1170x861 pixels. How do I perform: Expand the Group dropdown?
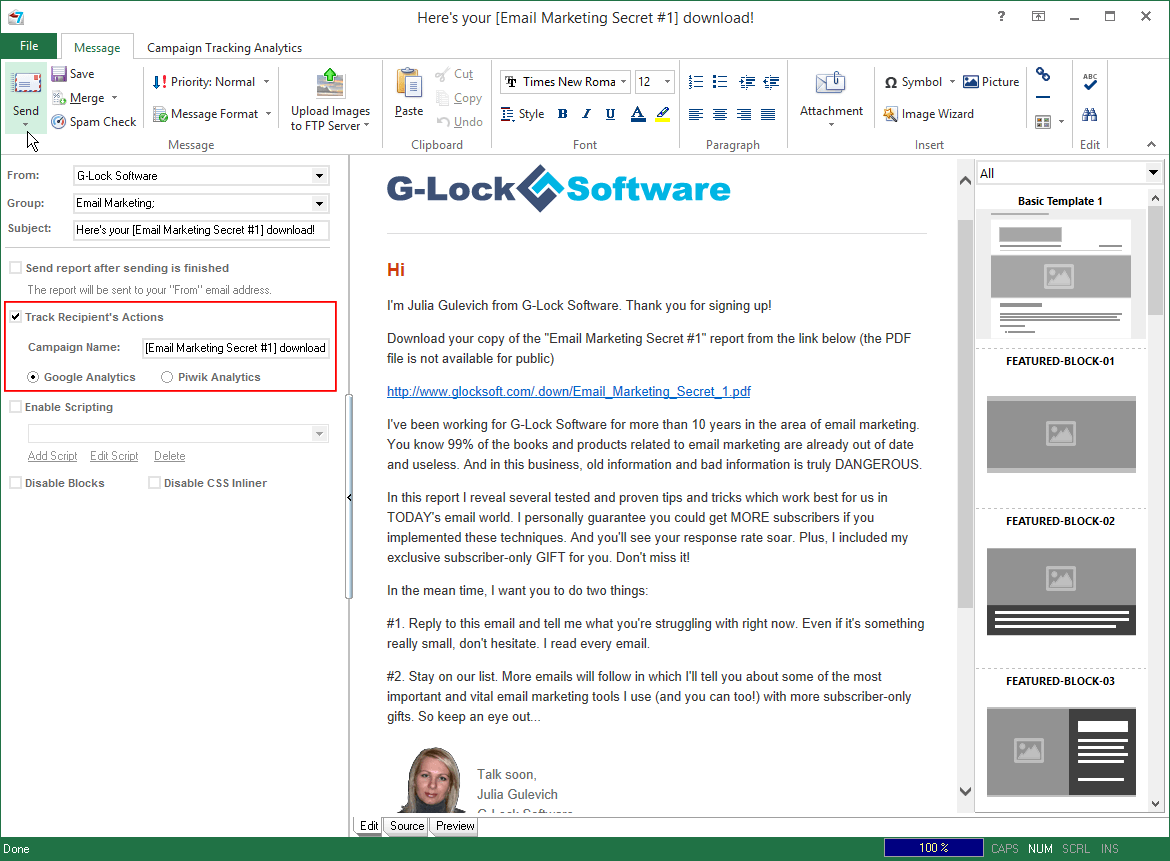point(319,204)
